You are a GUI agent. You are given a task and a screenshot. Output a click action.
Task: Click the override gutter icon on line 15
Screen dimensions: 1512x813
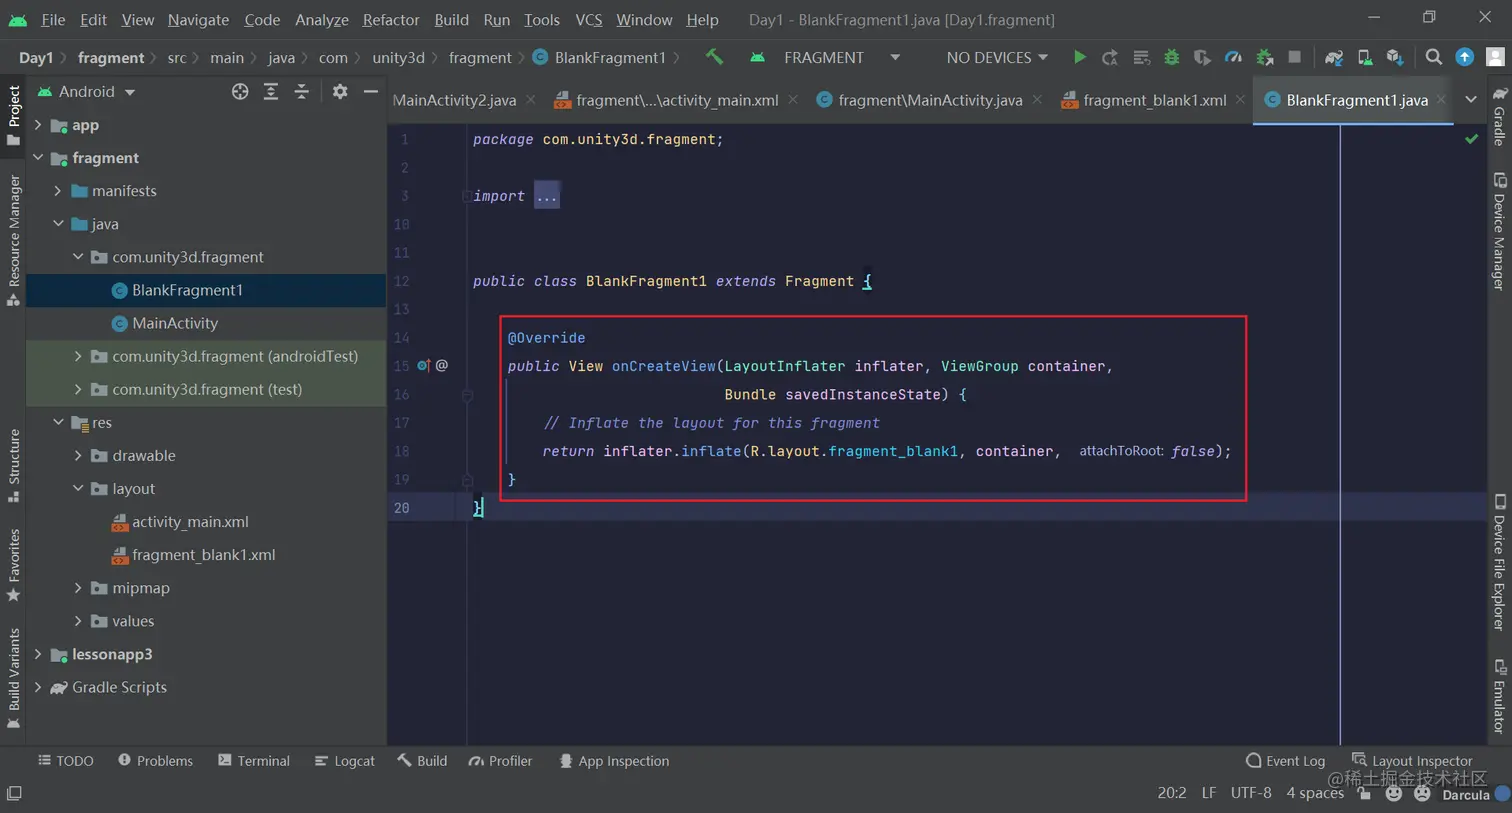(x=423, y=365)
